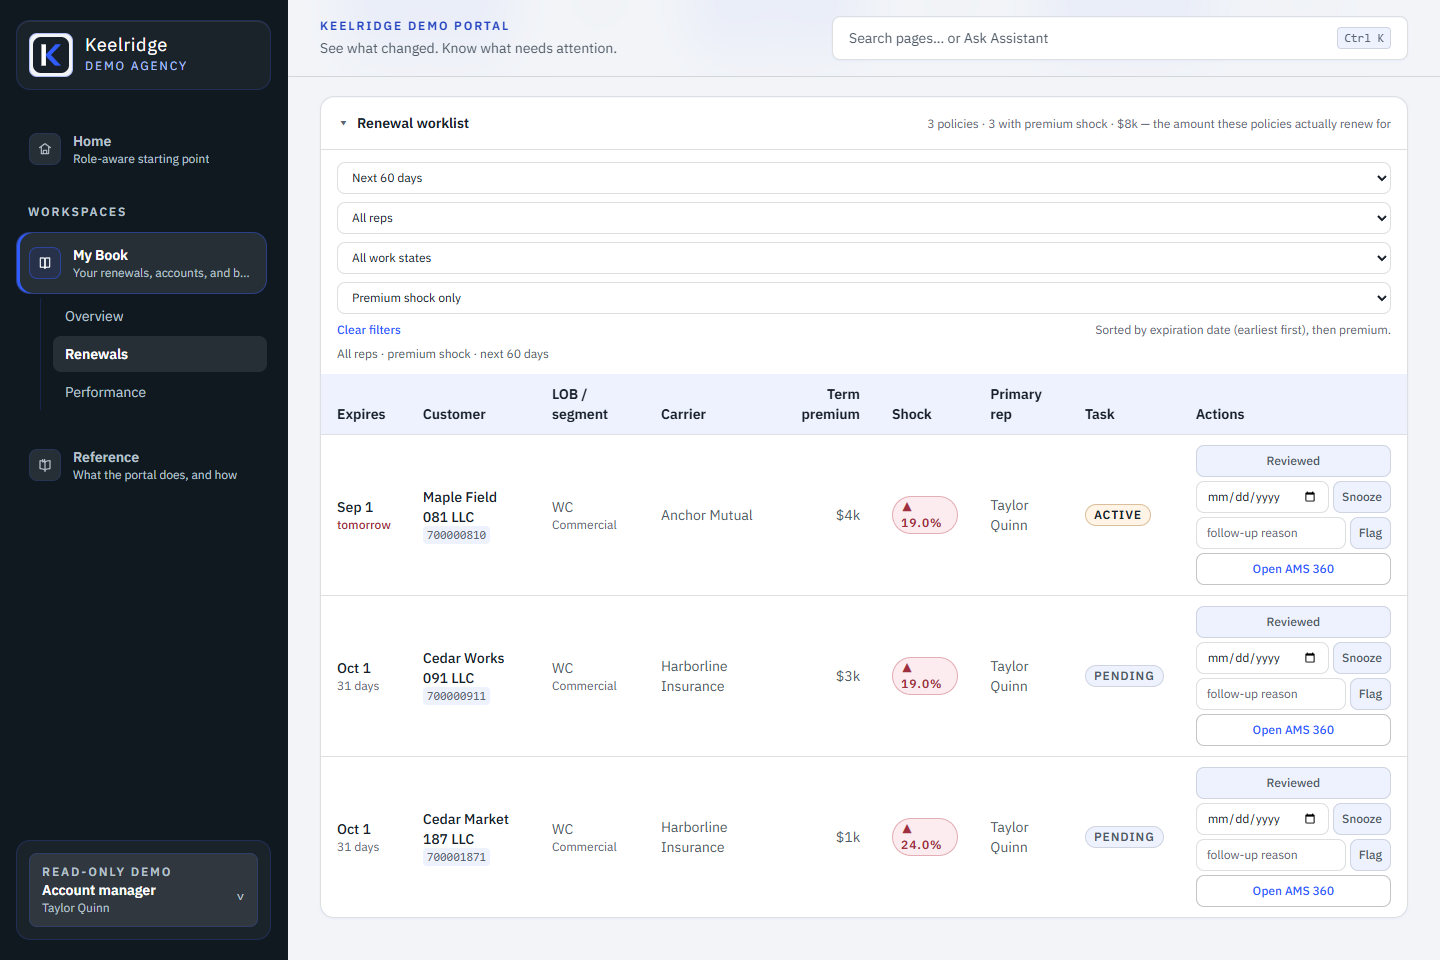Screen dimensions: 1440x960
Task: Click the 19.0% shock badge for Cedar Works
Action: pyautogui.click(x=925, y=676)
